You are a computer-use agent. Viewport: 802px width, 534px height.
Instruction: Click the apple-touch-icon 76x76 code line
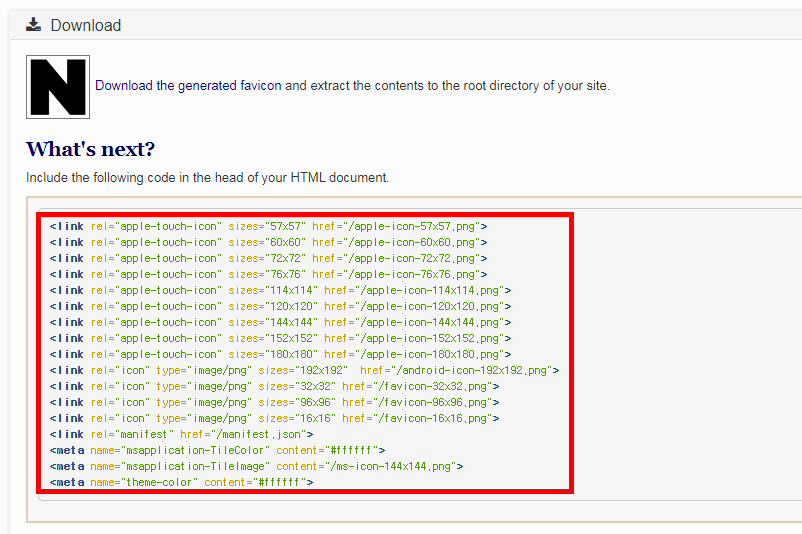pyautogui.click(x=269, y=274)
